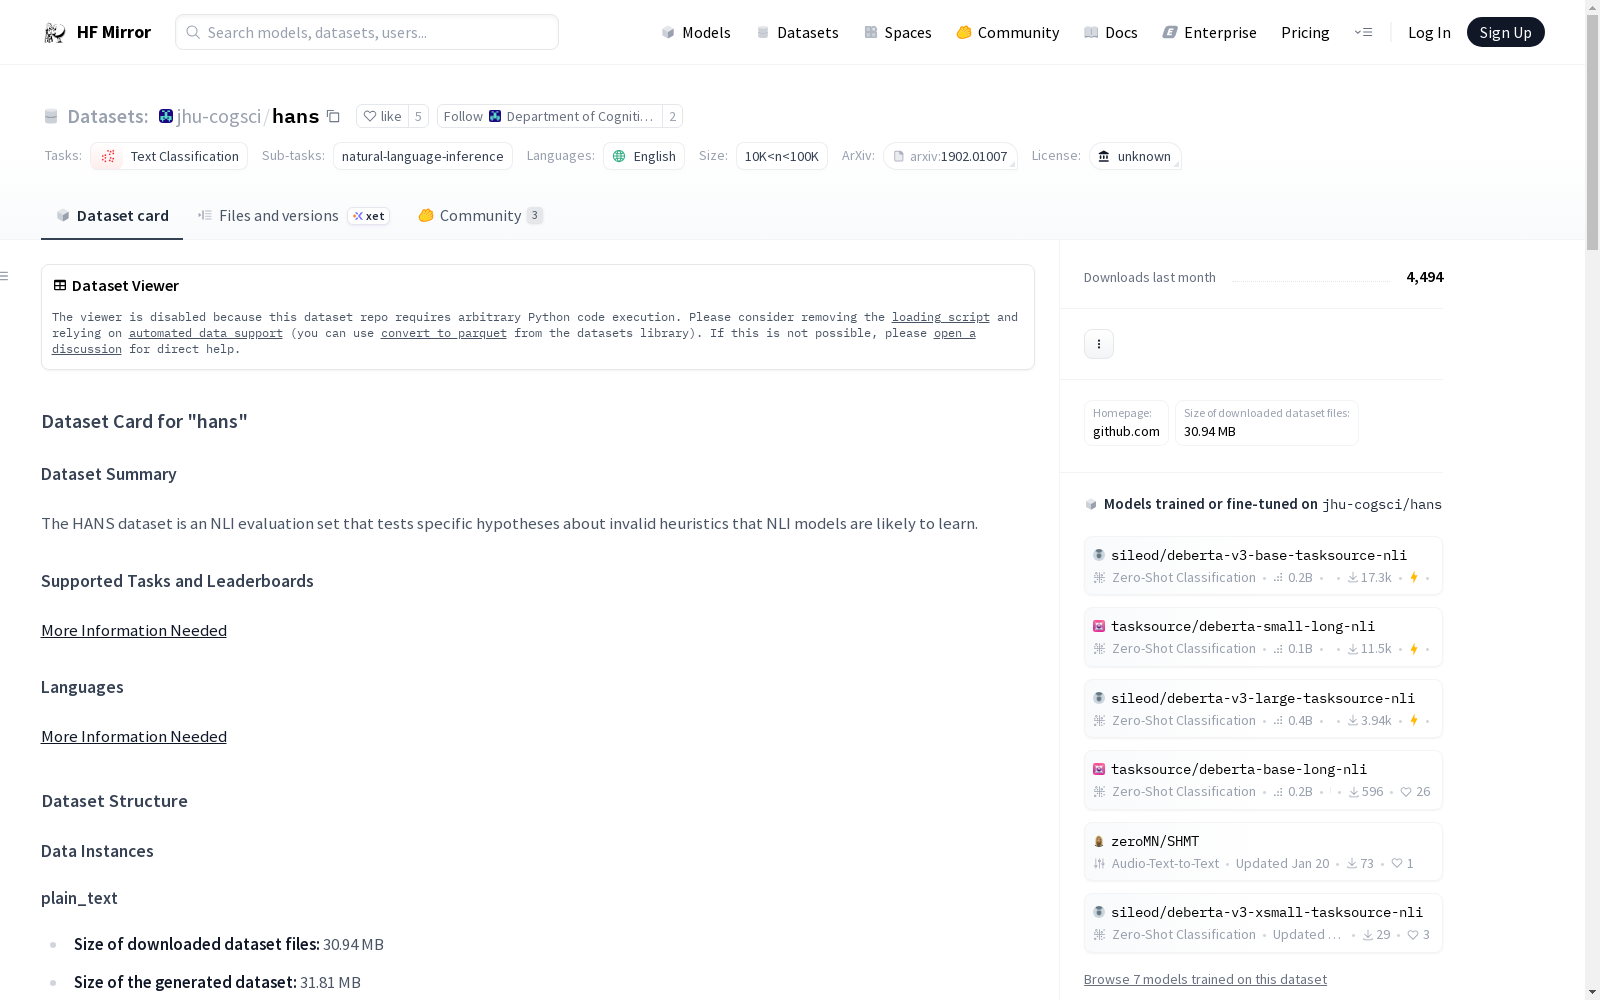
Task: Open the convert to parquet link
Action: pos(444,333)
